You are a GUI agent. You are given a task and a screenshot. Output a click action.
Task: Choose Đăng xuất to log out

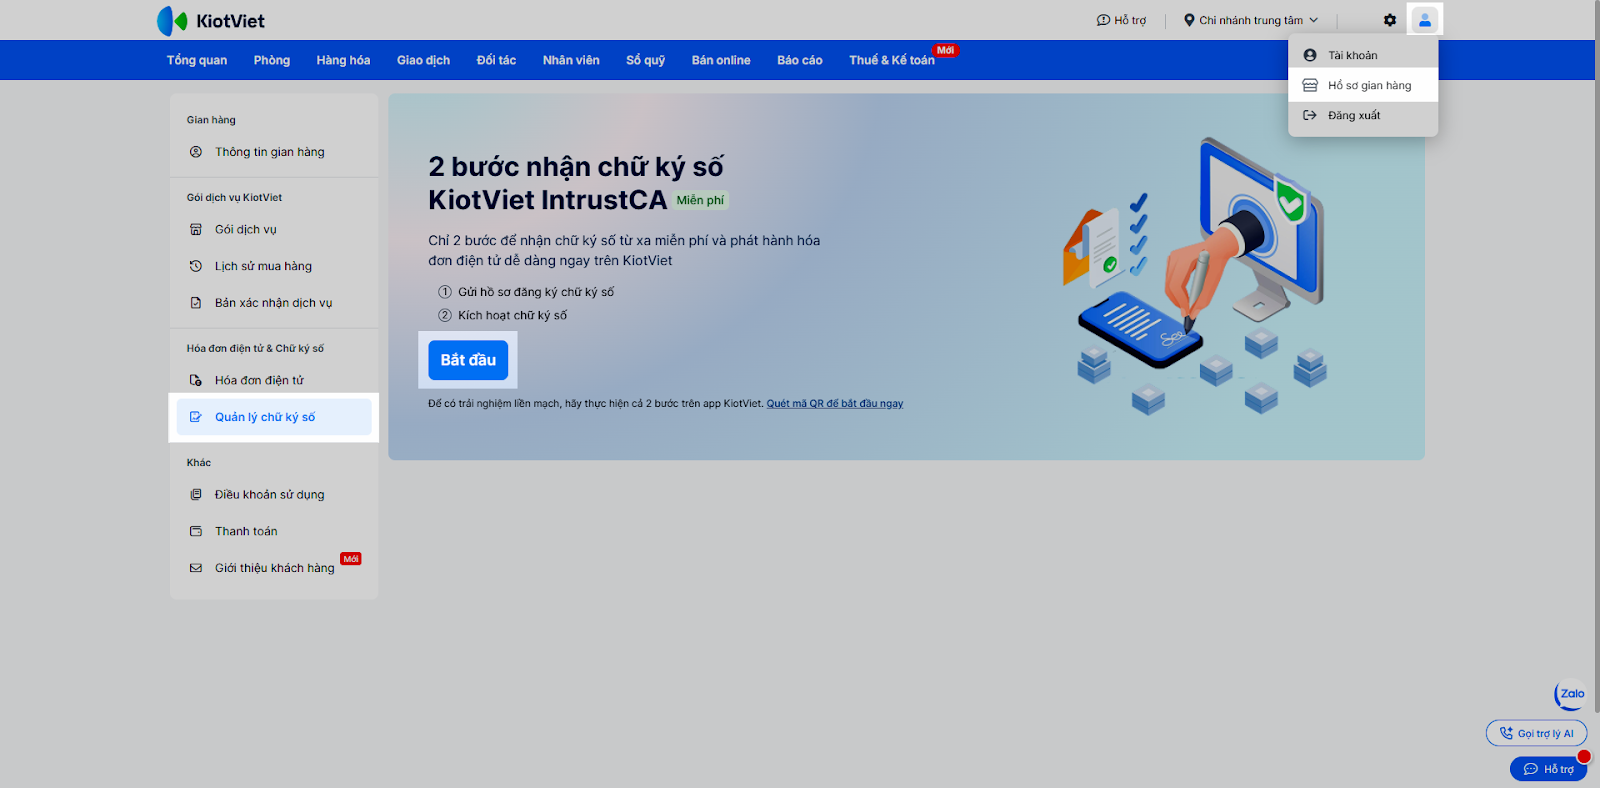1363,116
